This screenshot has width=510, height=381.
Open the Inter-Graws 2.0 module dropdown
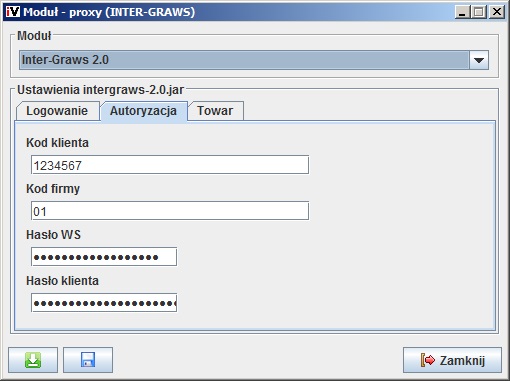[254, 60]
